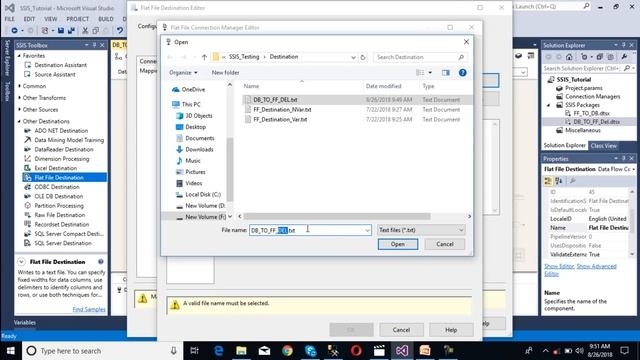The height and width of the screenshot is (360, 640).
Task: Open the Organize menu
Action: click(x=183, y=73)
